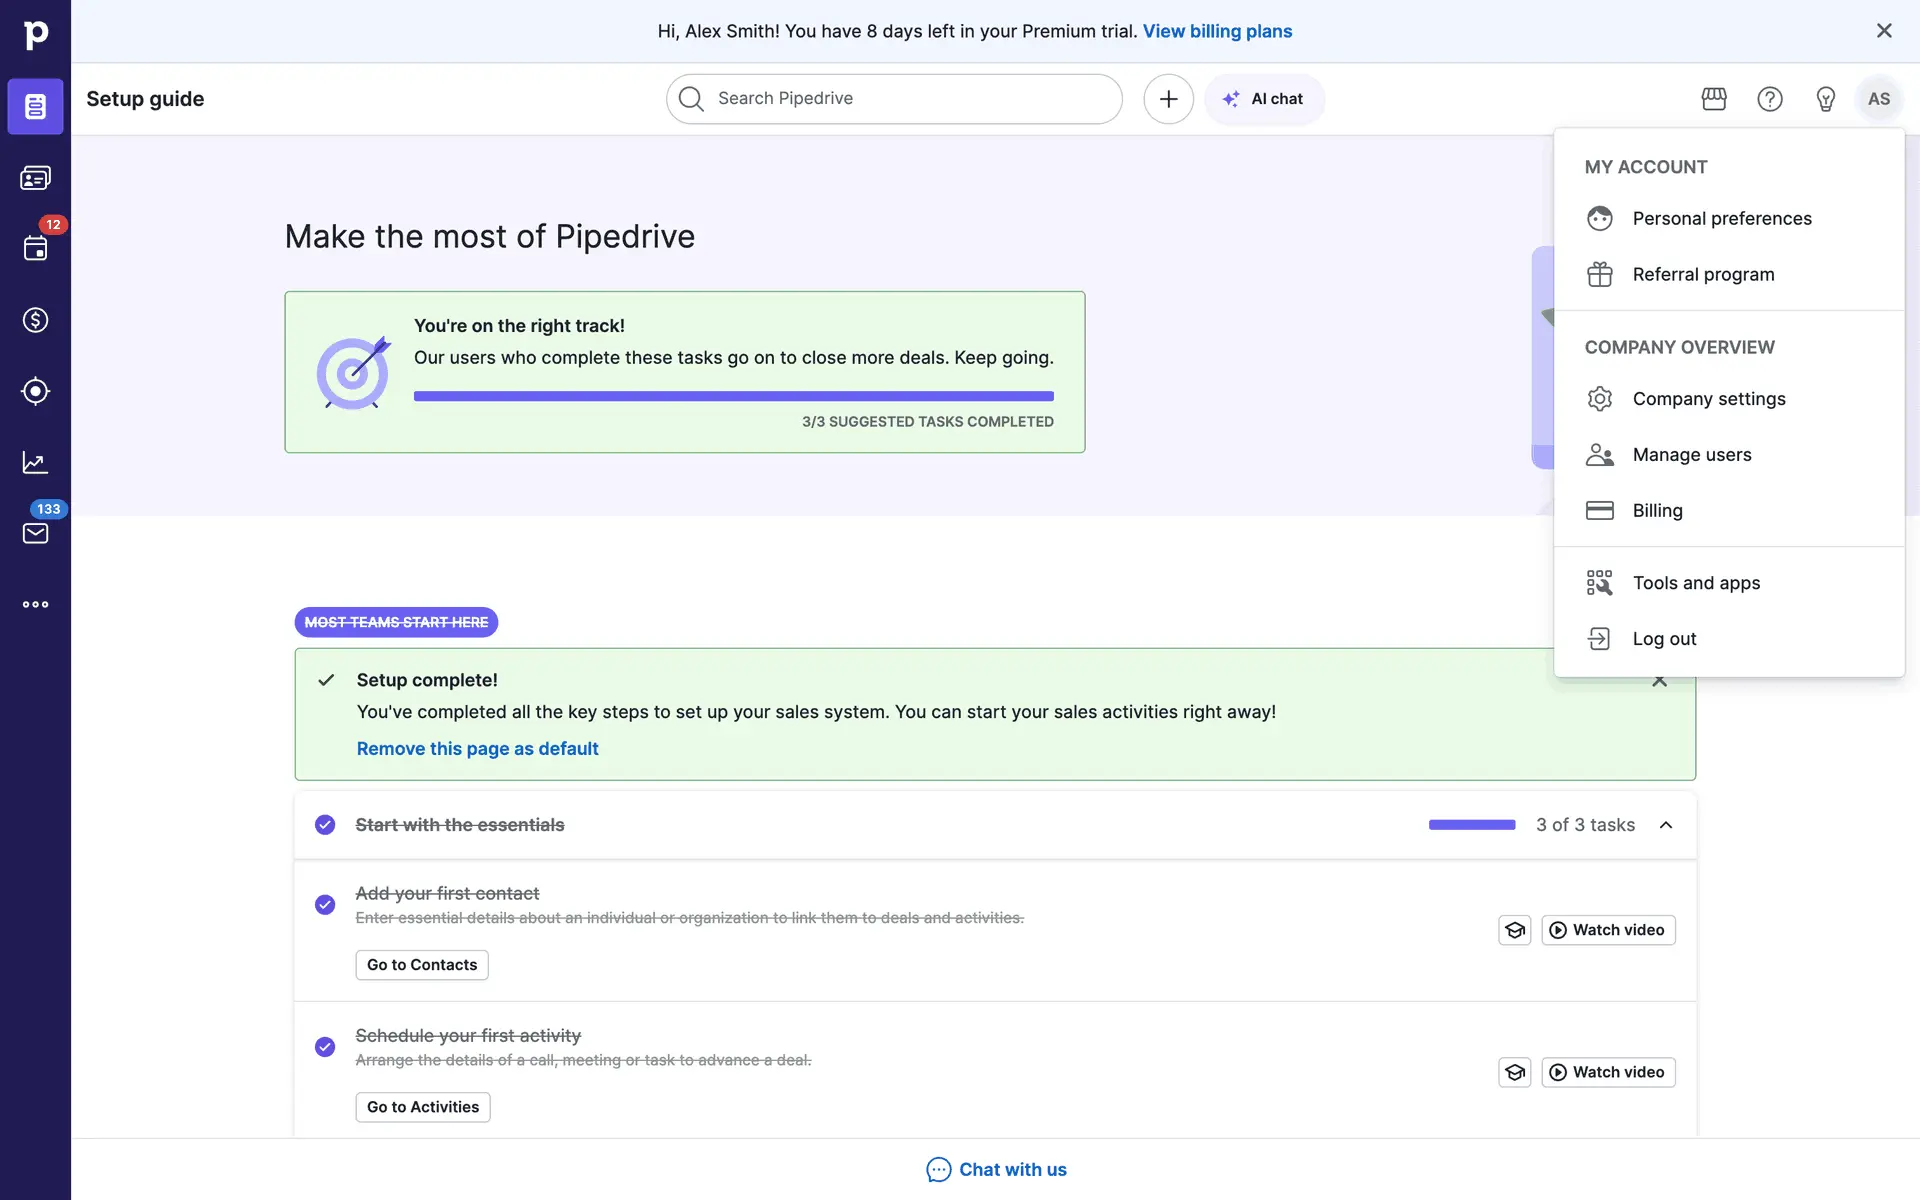
Task: Open Sales Assistant lightbulb icon
Action: 1825,99
